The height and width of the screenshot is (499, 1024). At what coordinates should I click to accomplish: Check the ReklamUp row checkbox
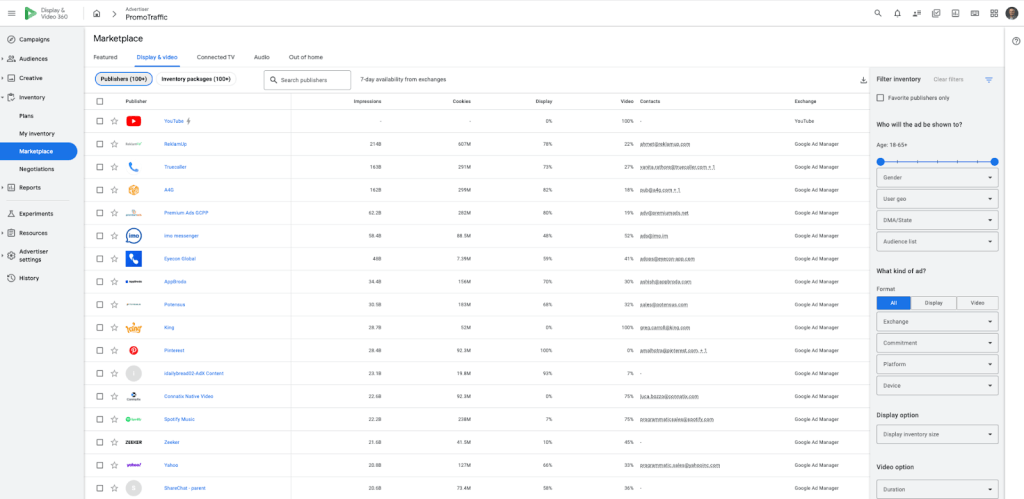(99, 144)
